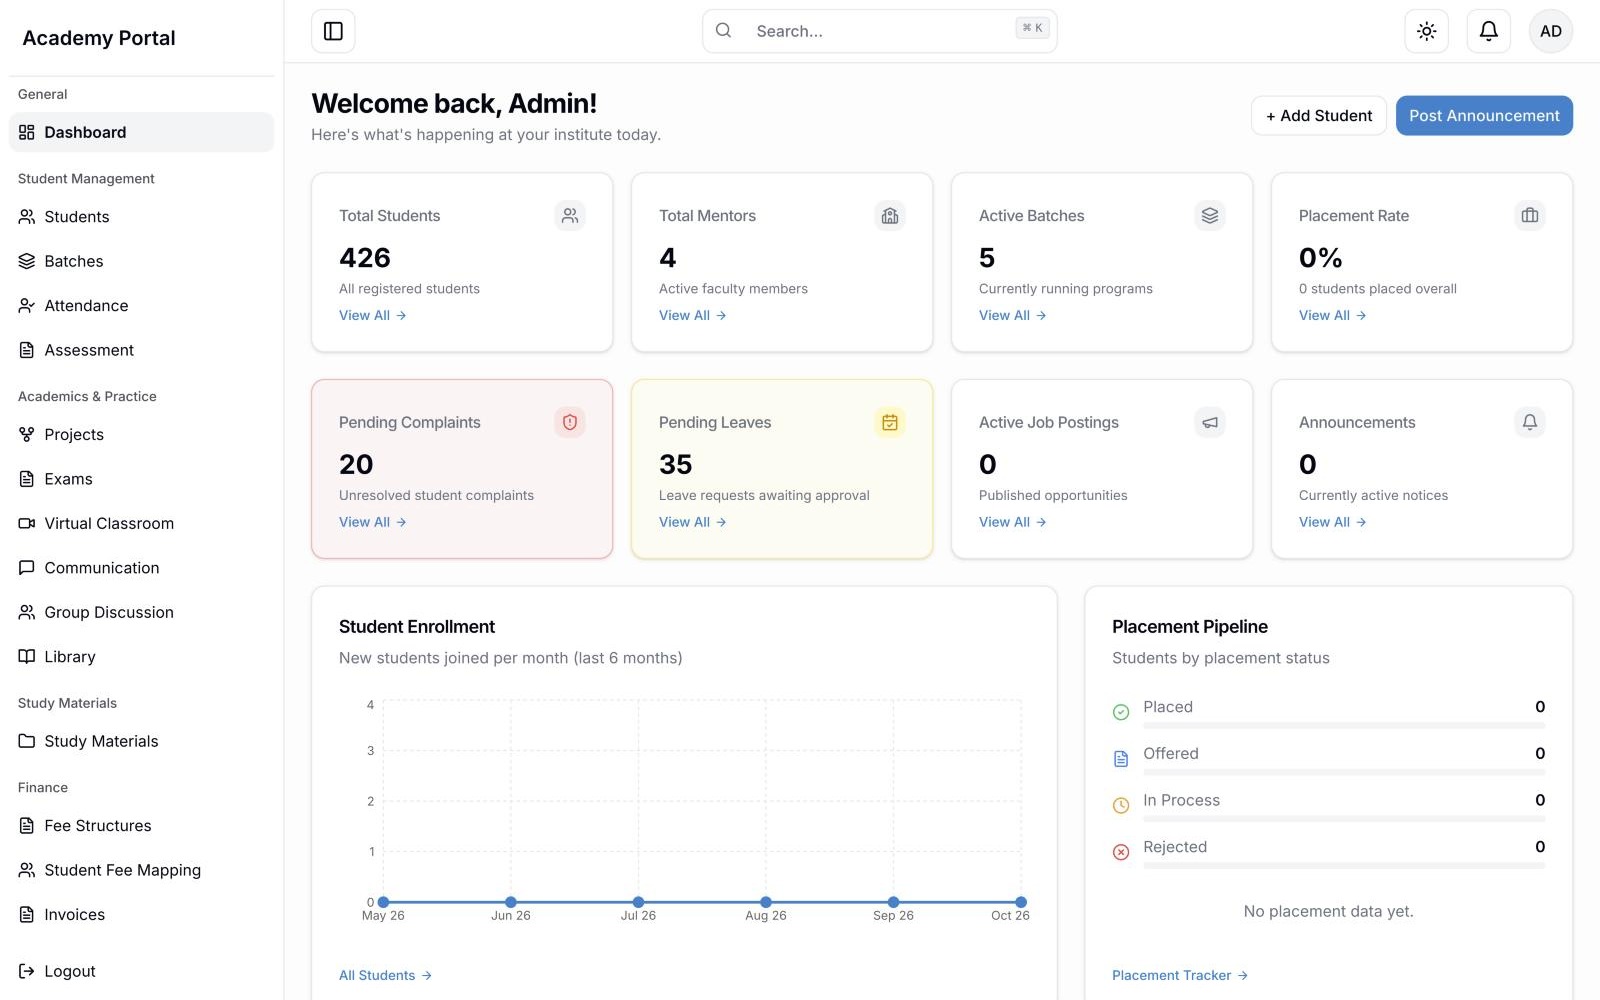
Task: Click the May 26 enrollment data point
Action: (383, 902)
